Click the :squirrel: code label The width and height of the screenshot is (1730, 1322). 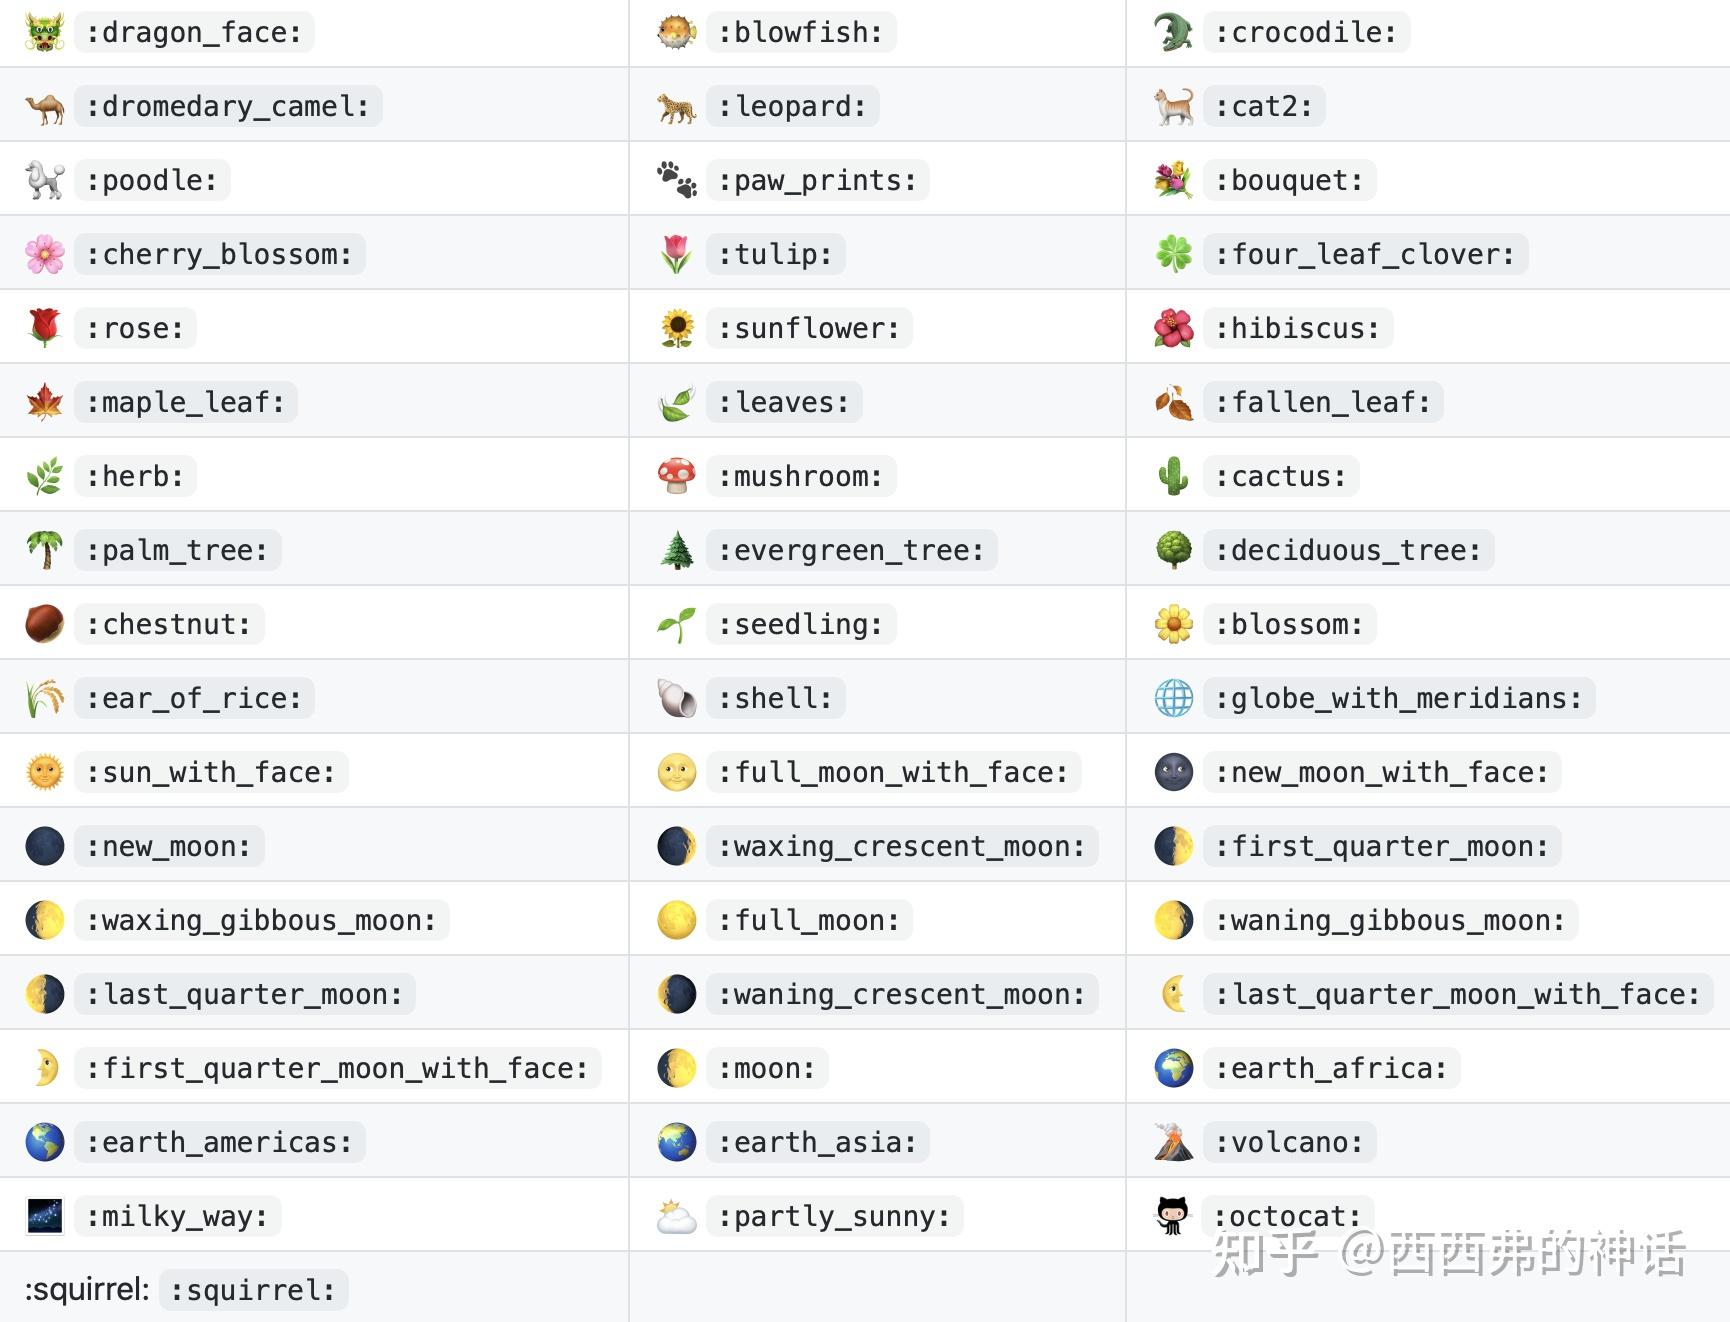pyautogui.click(x=253, y=1290)
